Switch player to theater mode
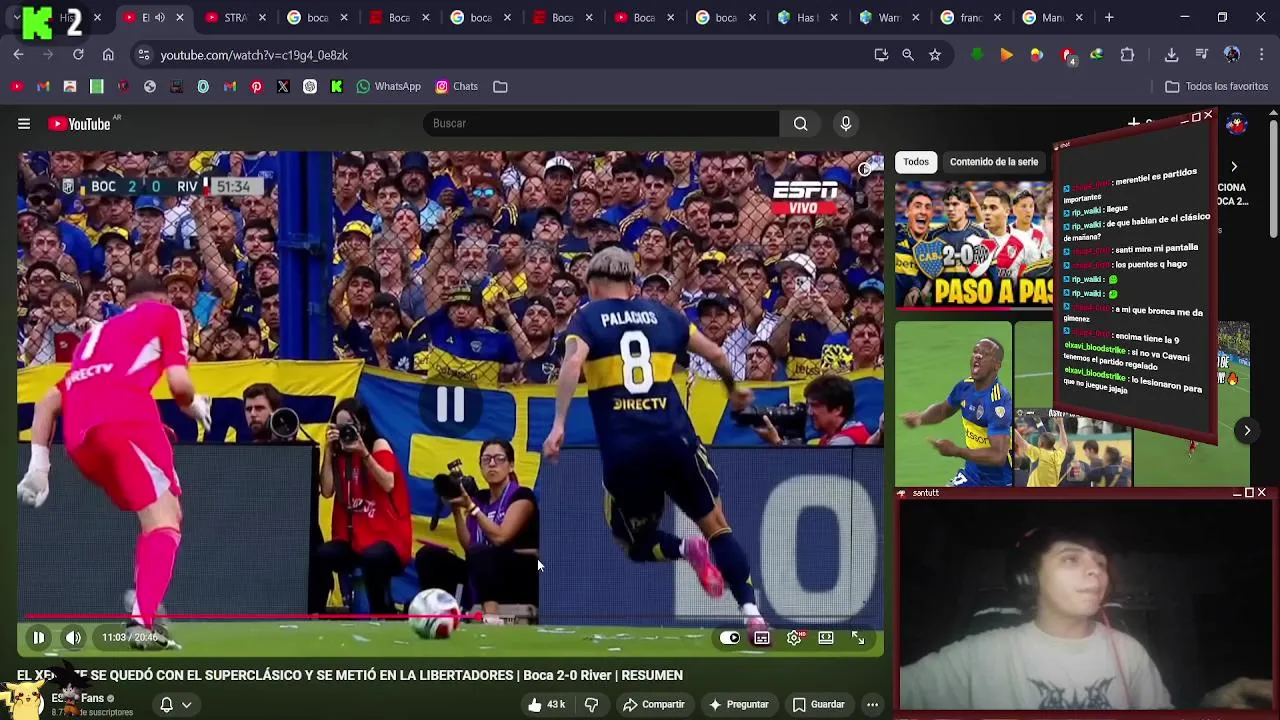 pyautogui.click(x=826, y=637)
